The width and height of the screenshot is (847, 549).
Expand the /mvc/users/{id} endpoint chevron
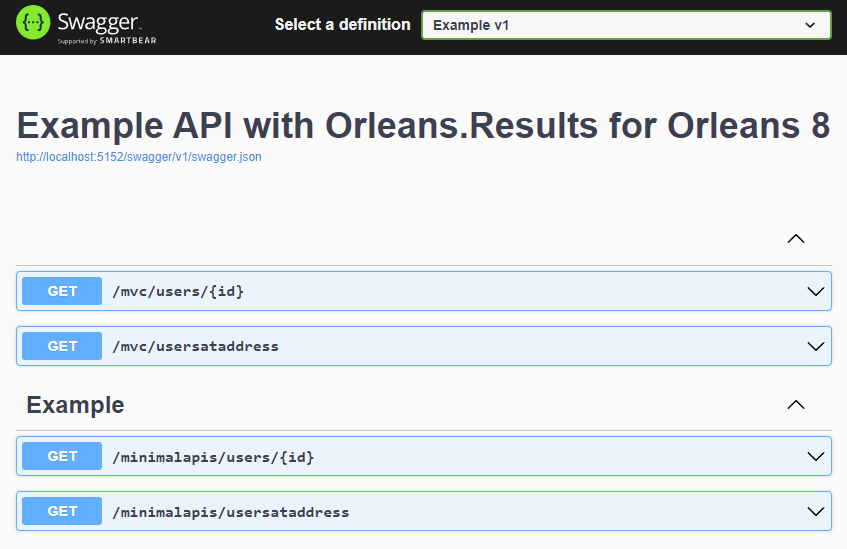(815, 291)
